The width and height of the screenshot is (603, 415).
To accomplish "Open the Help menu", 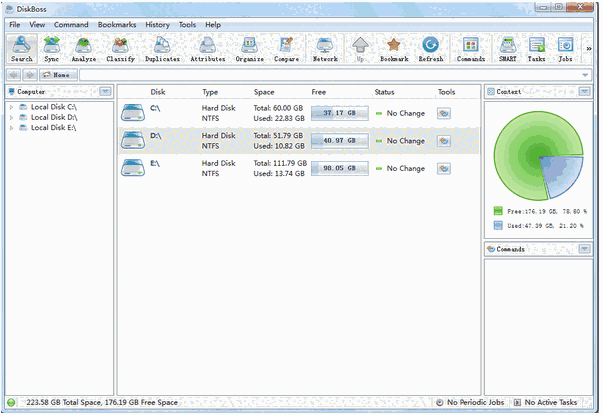I will pyautogui.click(x=213, y=25).
